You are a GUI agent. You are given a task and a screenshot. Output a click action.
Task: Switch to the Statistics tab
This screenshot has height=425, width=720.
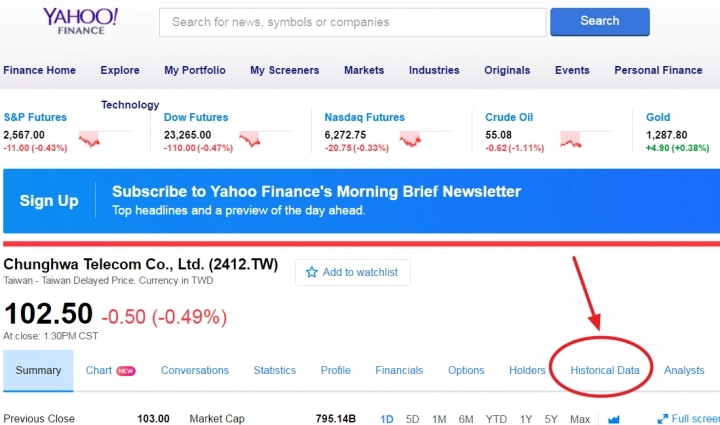click(275, 370)
